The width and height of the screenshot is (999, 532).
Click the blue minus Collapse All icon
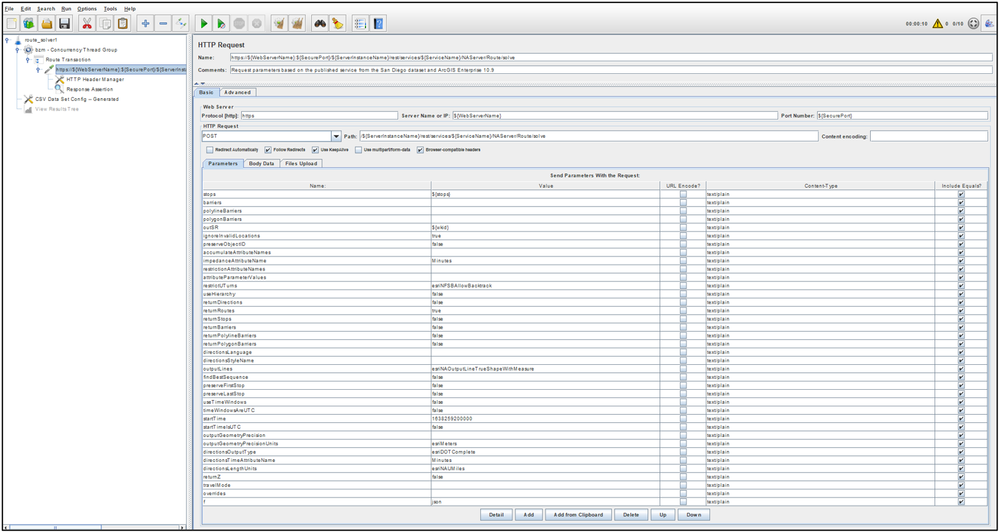163,24
